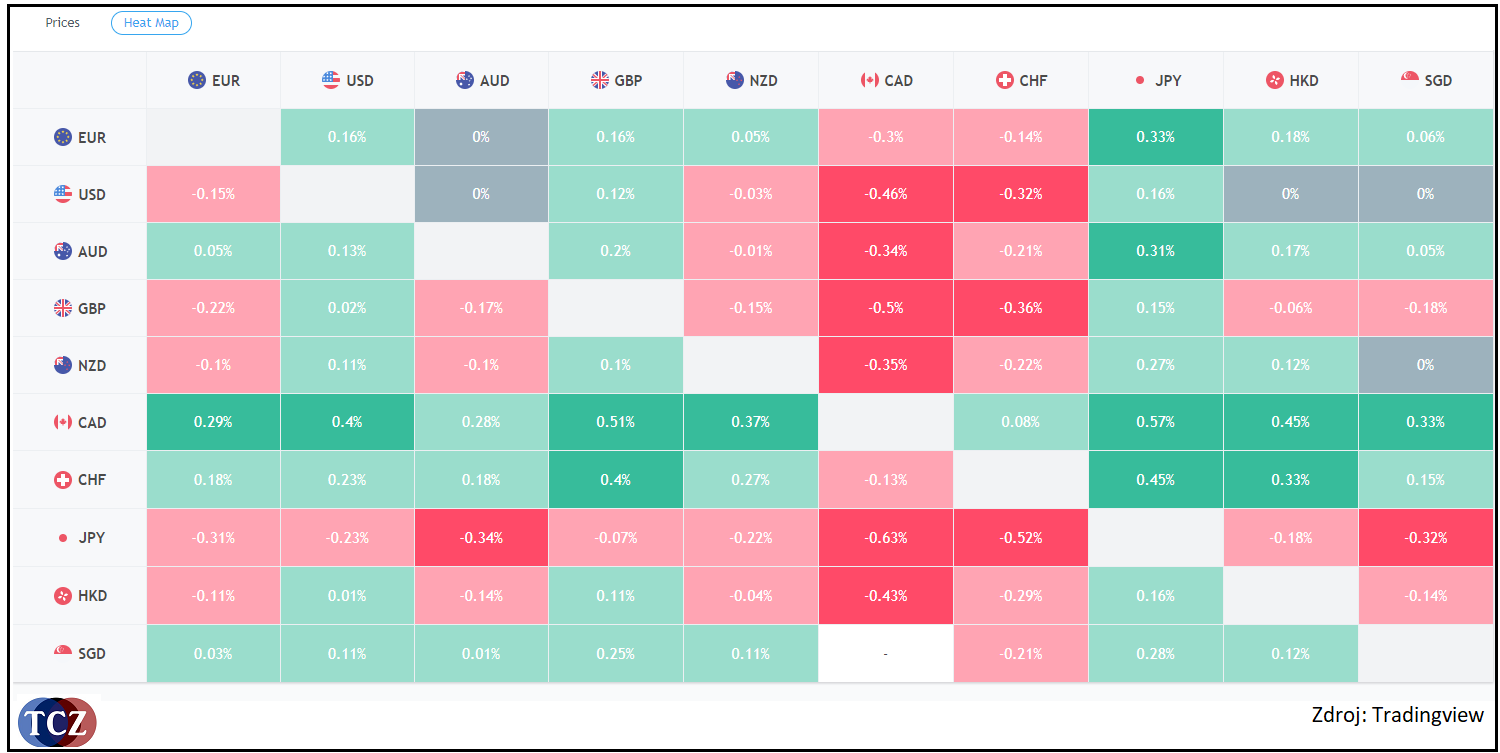Select the Heat Map tab

pos(151,23)
